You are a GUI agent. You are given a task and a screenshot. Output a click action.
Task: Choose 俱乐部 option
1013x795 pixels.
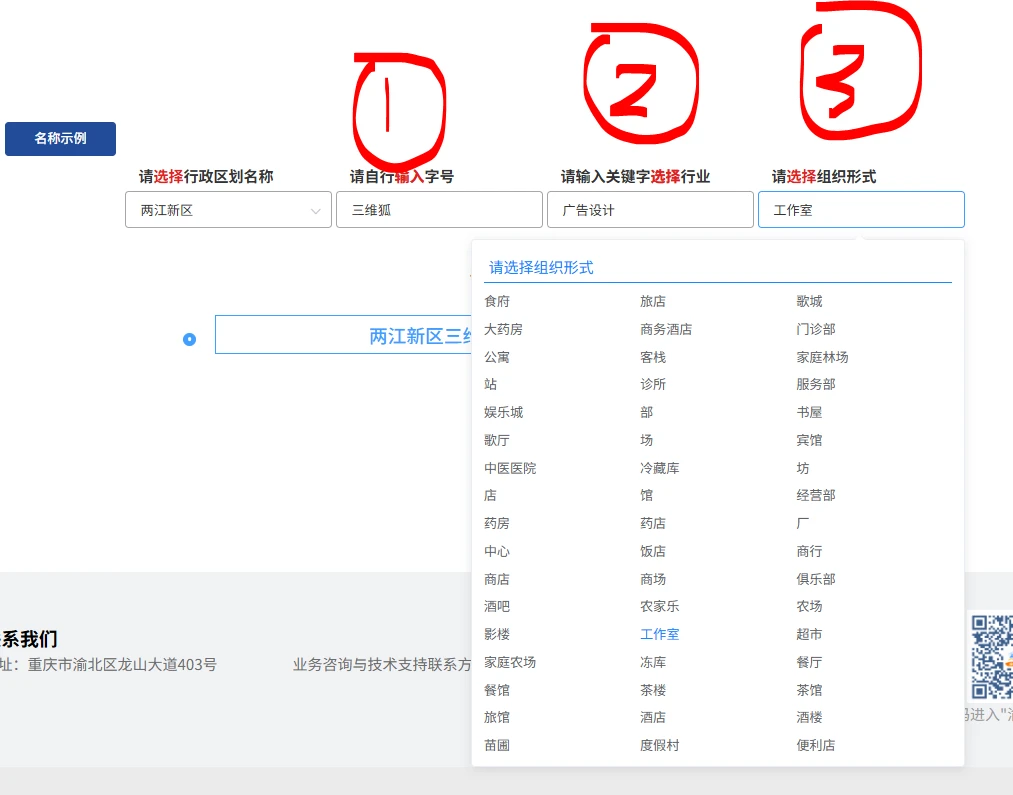(816, 579)
